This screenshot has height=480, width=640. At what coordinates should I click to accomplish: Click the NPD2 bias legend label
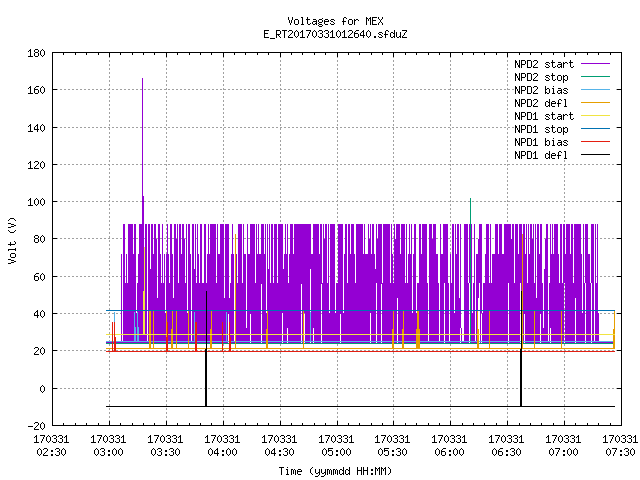[x=541, y=90]
